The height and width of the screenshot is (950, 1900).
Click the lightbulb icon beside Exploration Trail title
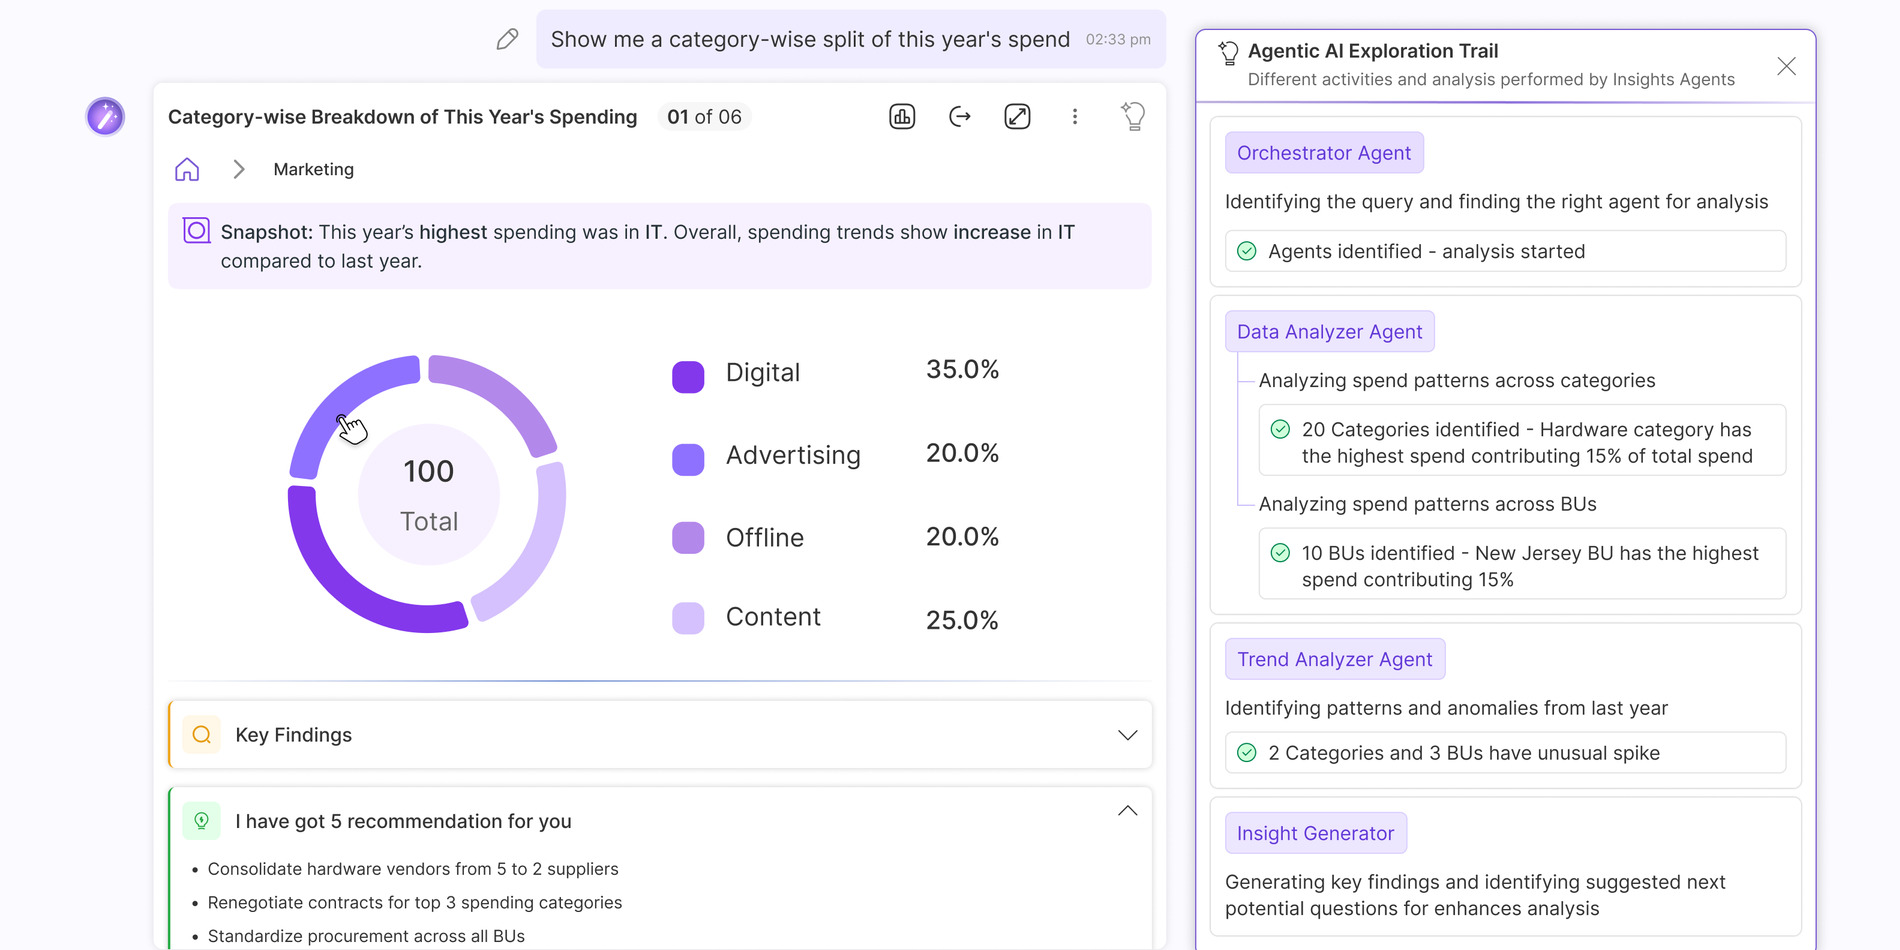click(x=1229, y=53)
